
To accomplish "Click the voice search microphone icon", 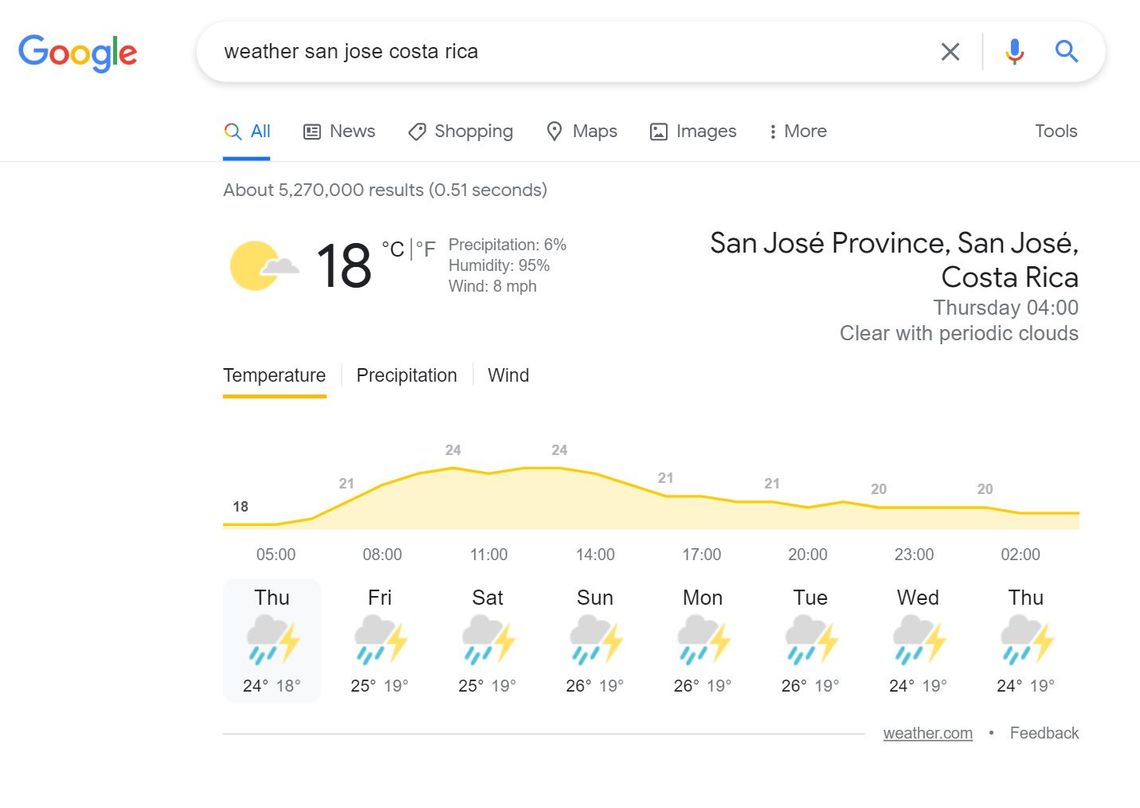I will (x=1014, y=52).
